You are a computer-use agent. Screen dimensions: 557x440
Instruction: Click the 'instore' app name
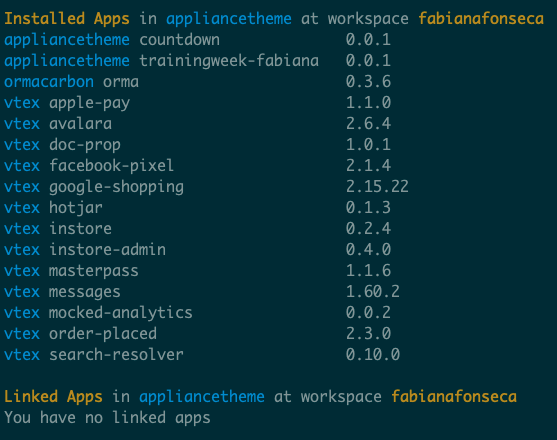click(x=81, y=228)
